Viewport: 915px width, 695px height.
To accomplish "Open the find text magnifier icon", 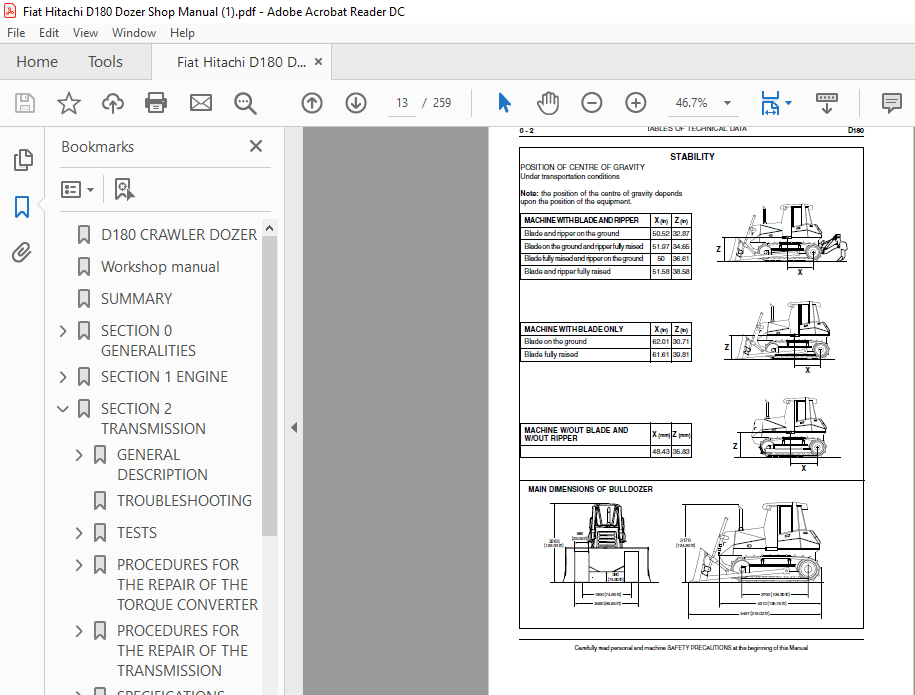I will tap(245, 103).
